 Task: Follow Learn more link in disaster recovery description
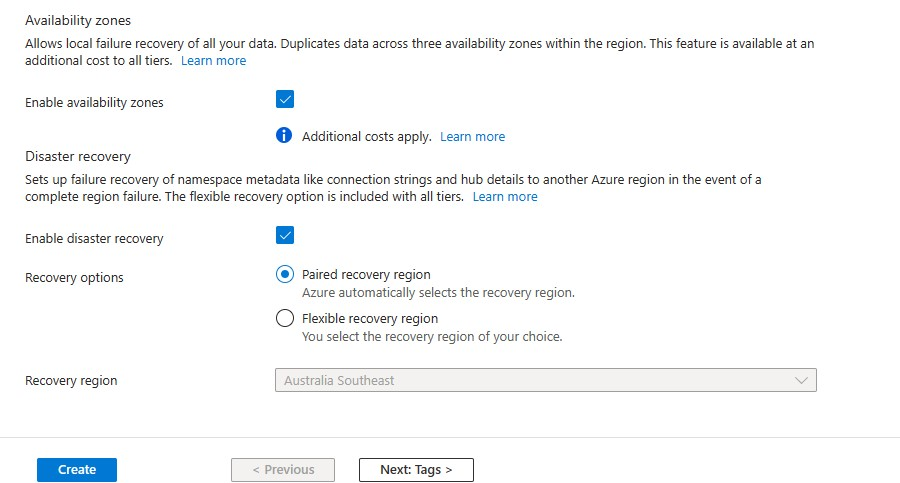tap(505, 197)
